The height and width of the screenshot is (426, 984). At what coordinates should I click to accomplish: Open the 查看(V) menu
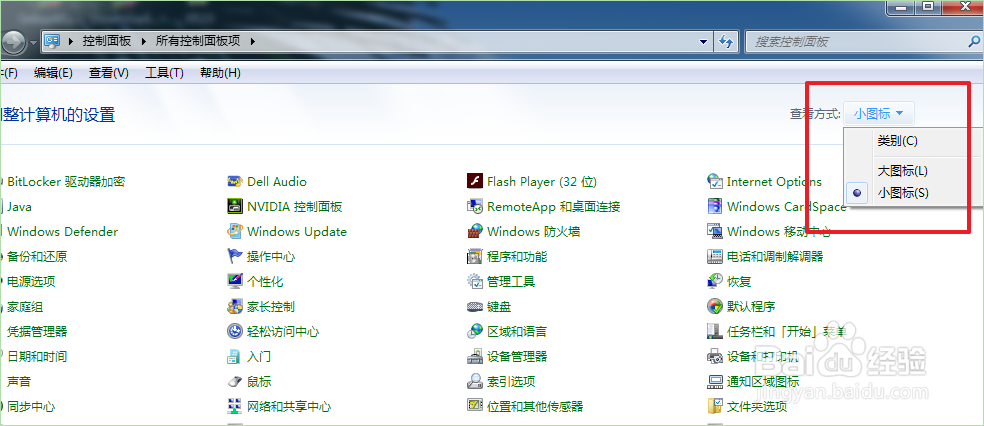point(109,73)
